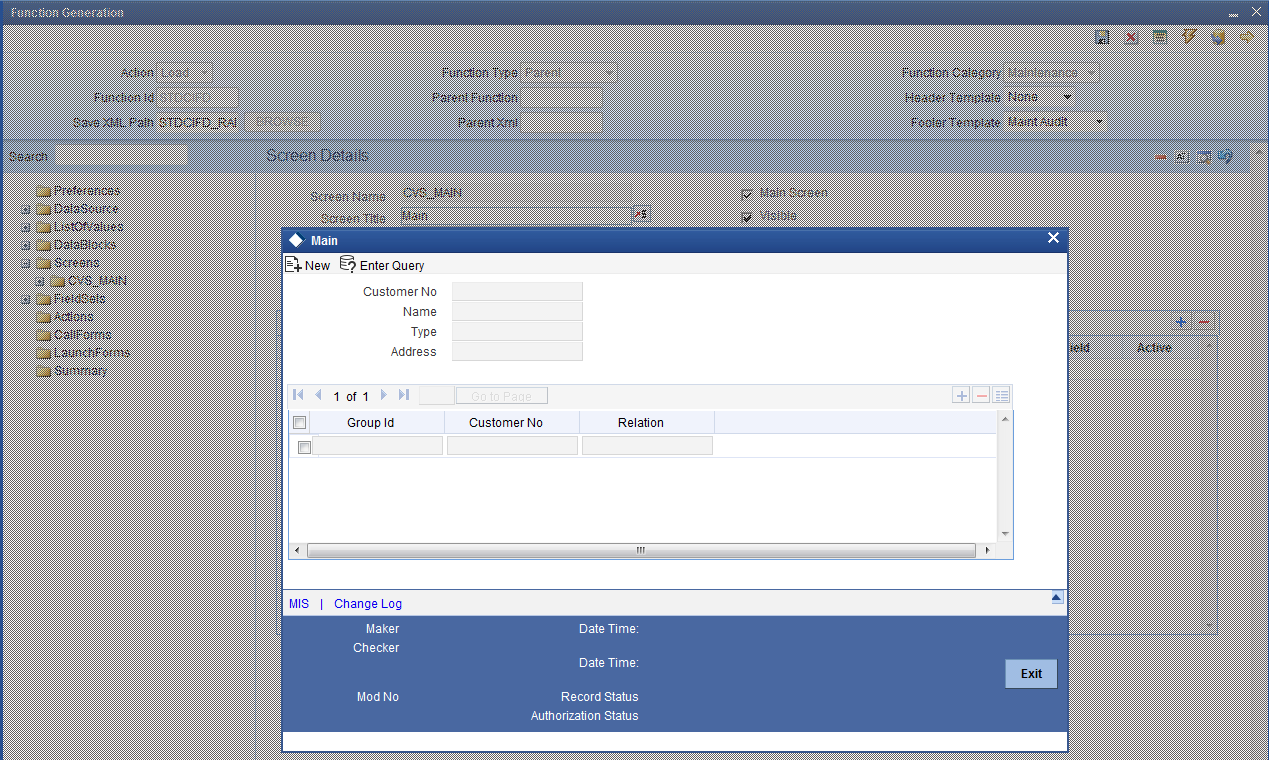Click the red X icon in top toolbar
Image resolution: width=1269 pixels, height=760 pixels.
(x=1131, y=37)
